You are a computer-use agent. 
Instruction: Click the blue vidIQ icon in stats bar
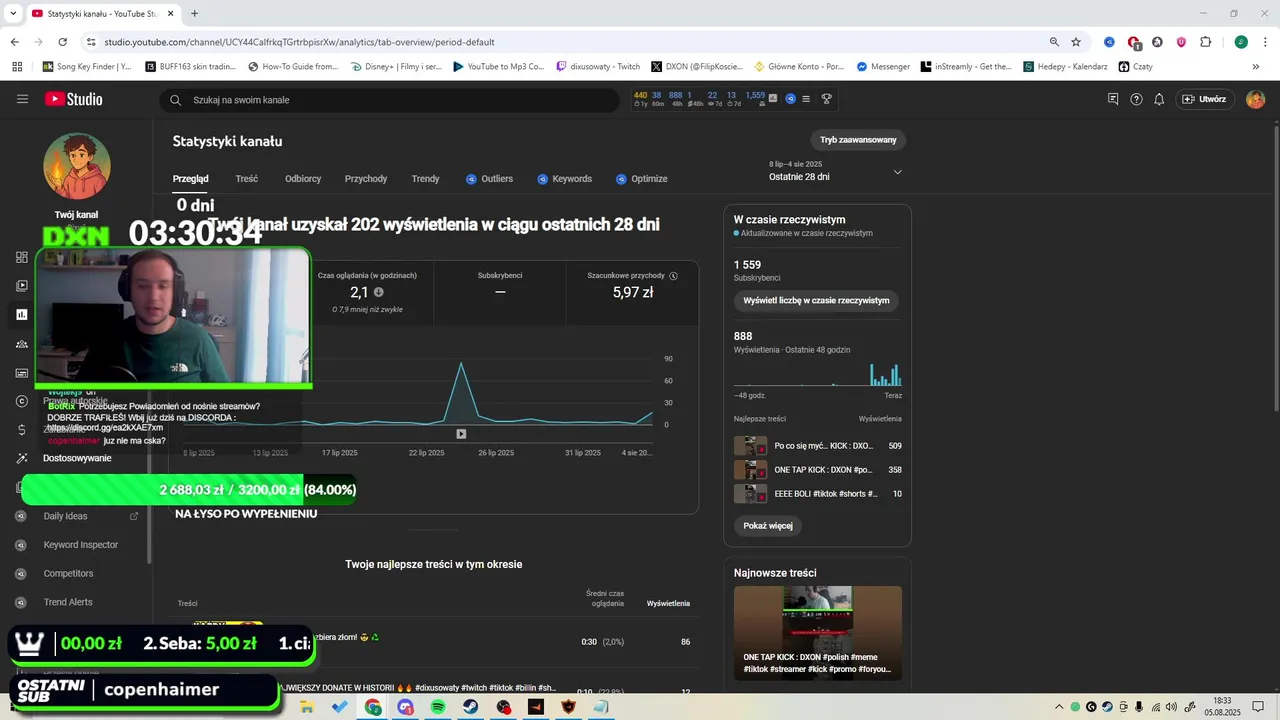pyautogui.click(x=790, y=99)
